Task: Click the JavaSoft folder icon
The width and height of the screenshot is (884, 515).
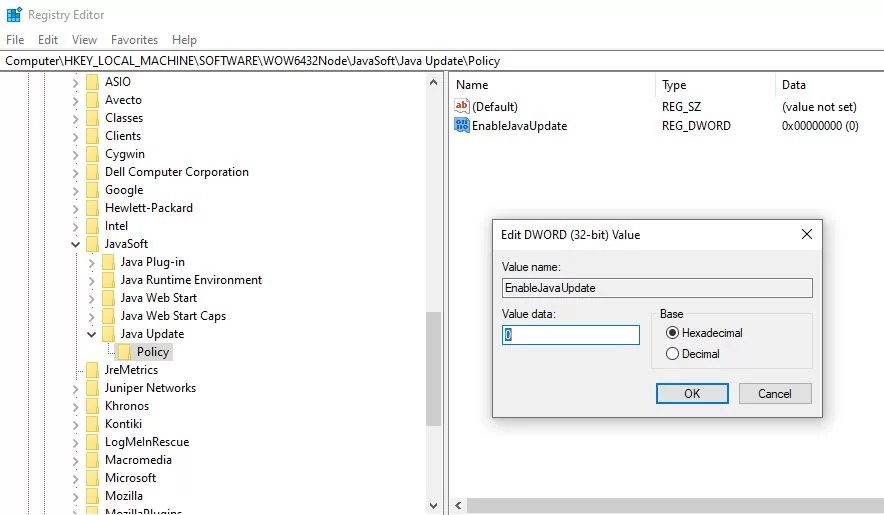Action: [x=92, y=244]
